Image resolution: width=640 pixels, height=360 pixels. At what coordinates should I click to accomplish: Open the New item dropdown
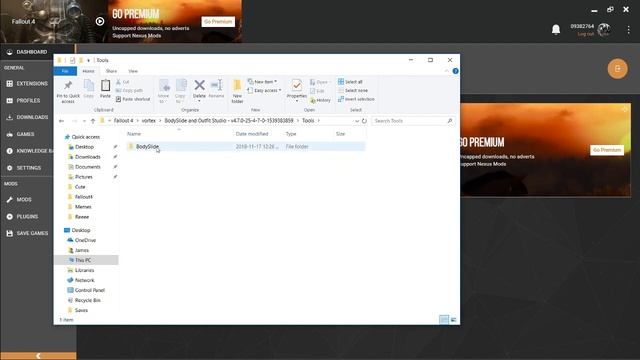pyautogui.click(x=262, y=82)
